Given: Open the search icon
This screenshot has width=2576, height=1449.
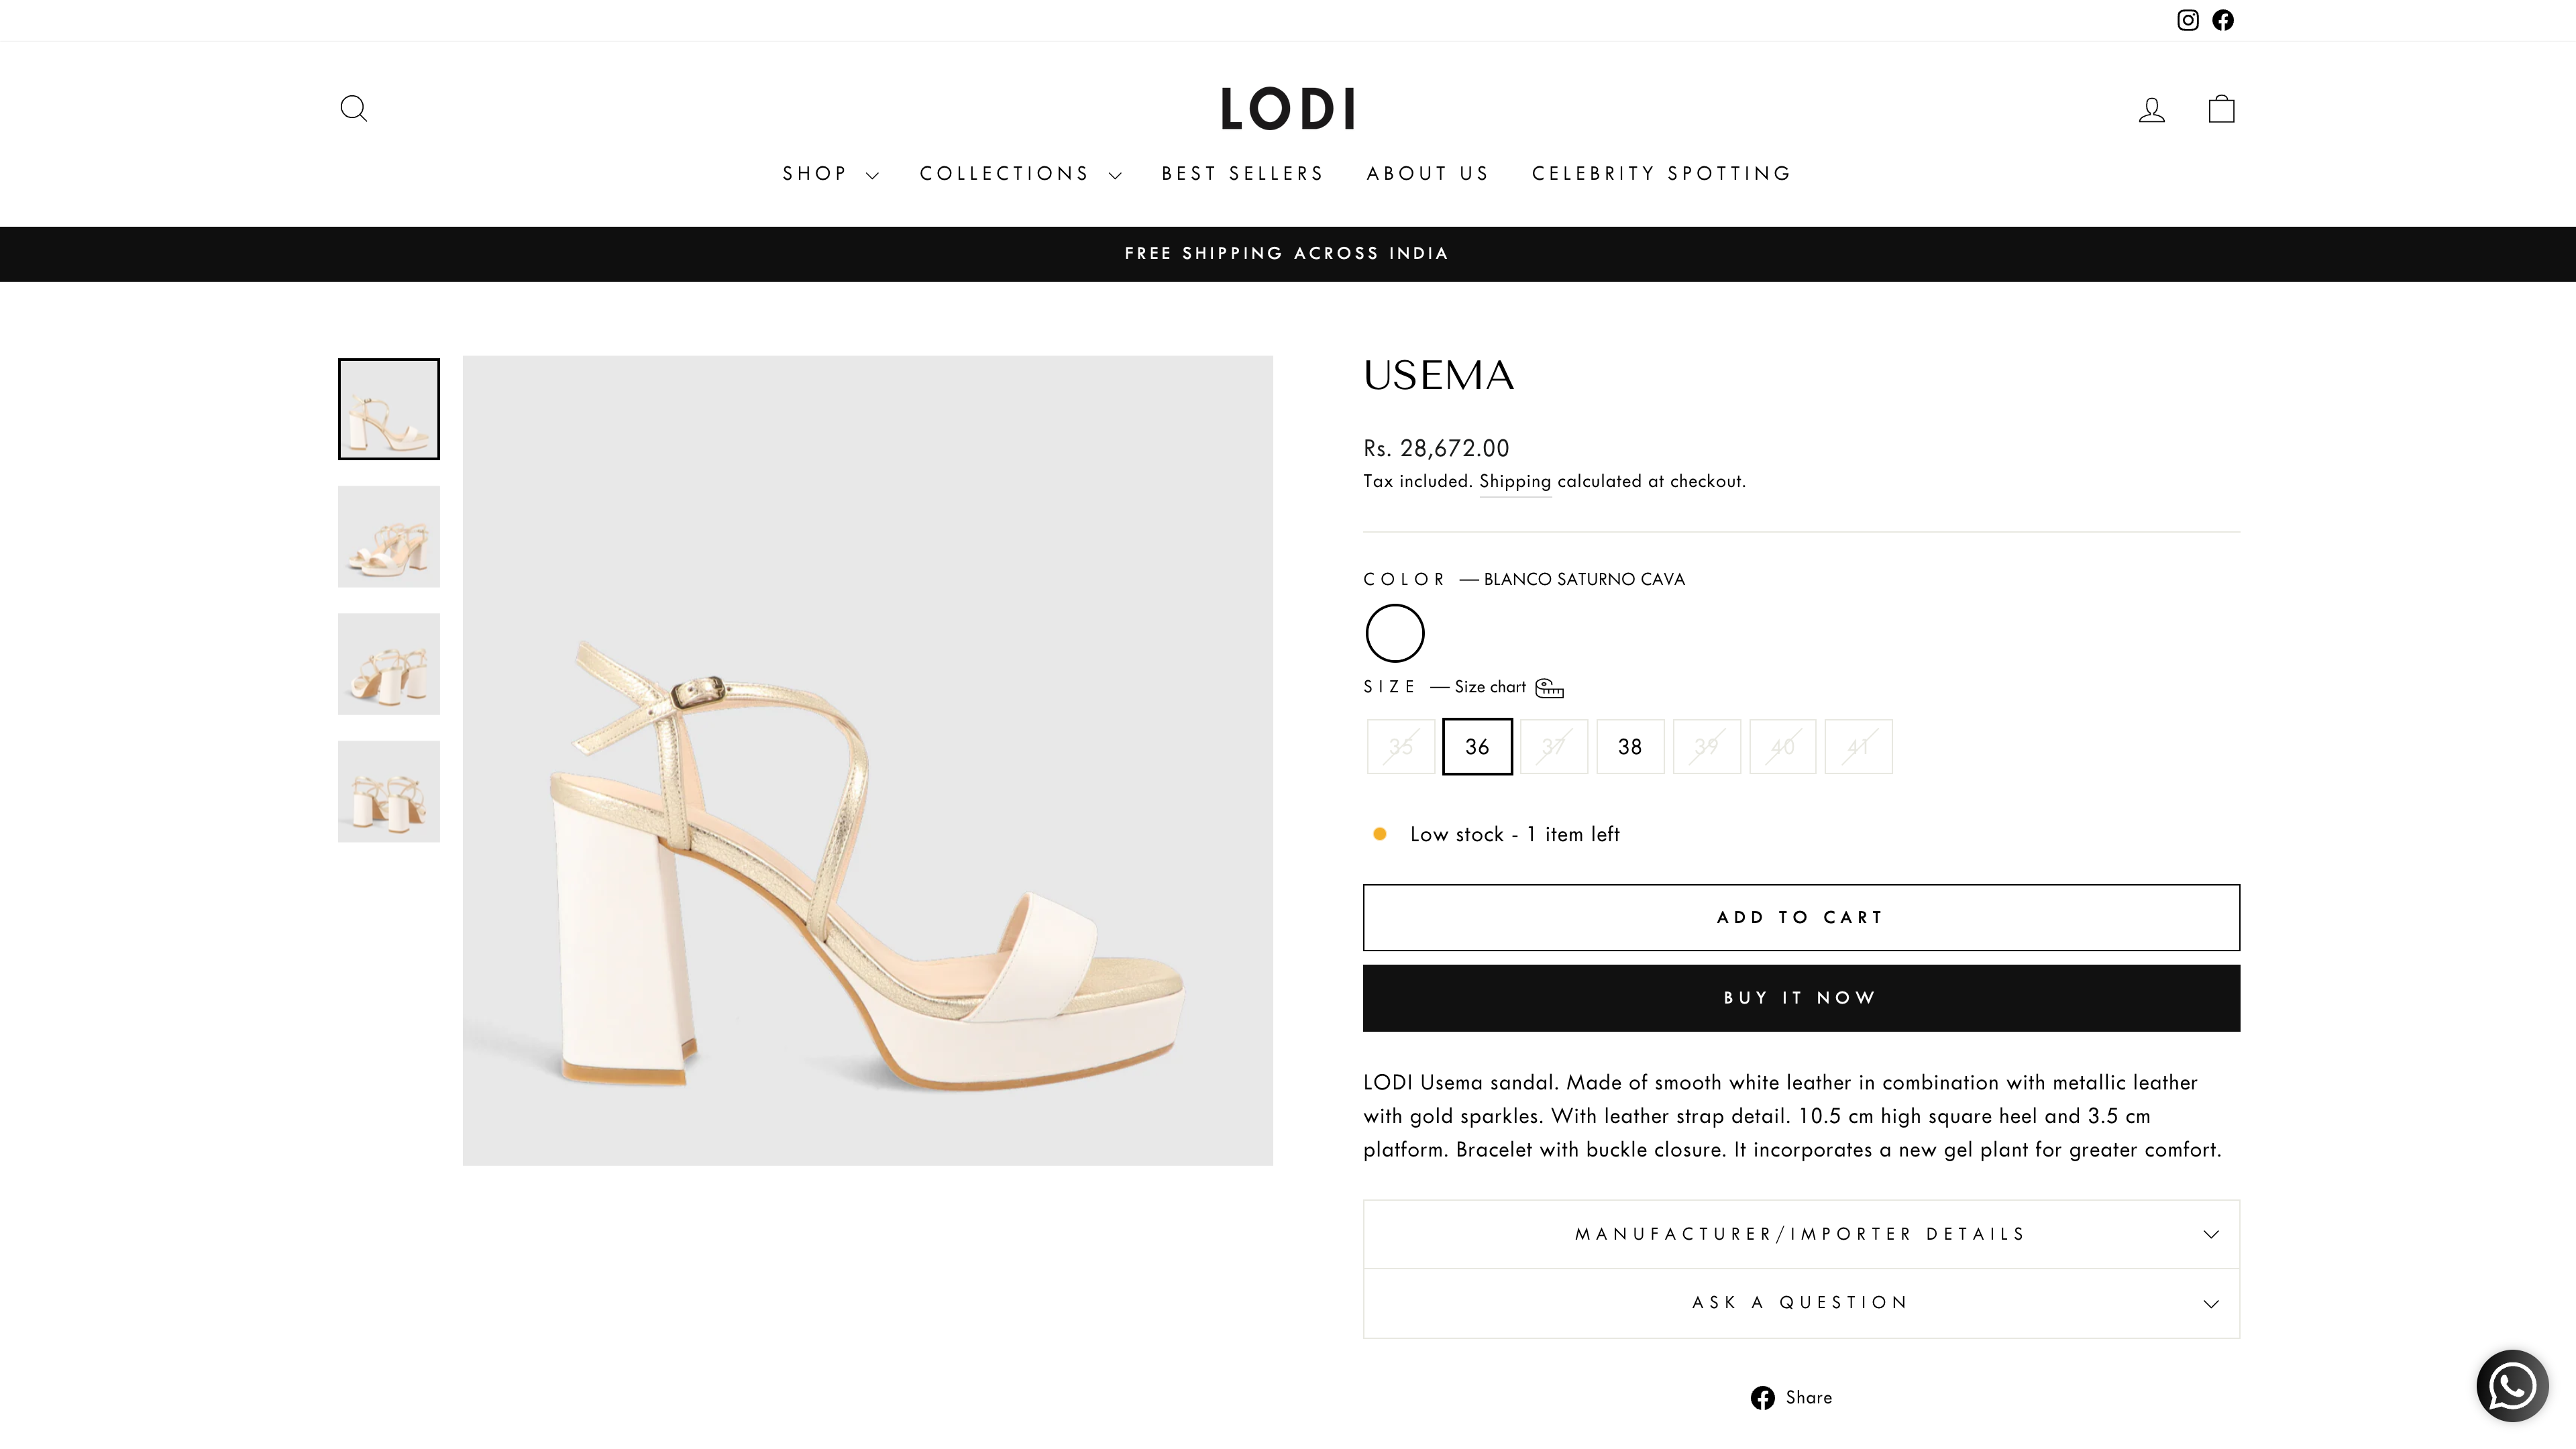Looking at the screenshot, I should pos(354,109).
